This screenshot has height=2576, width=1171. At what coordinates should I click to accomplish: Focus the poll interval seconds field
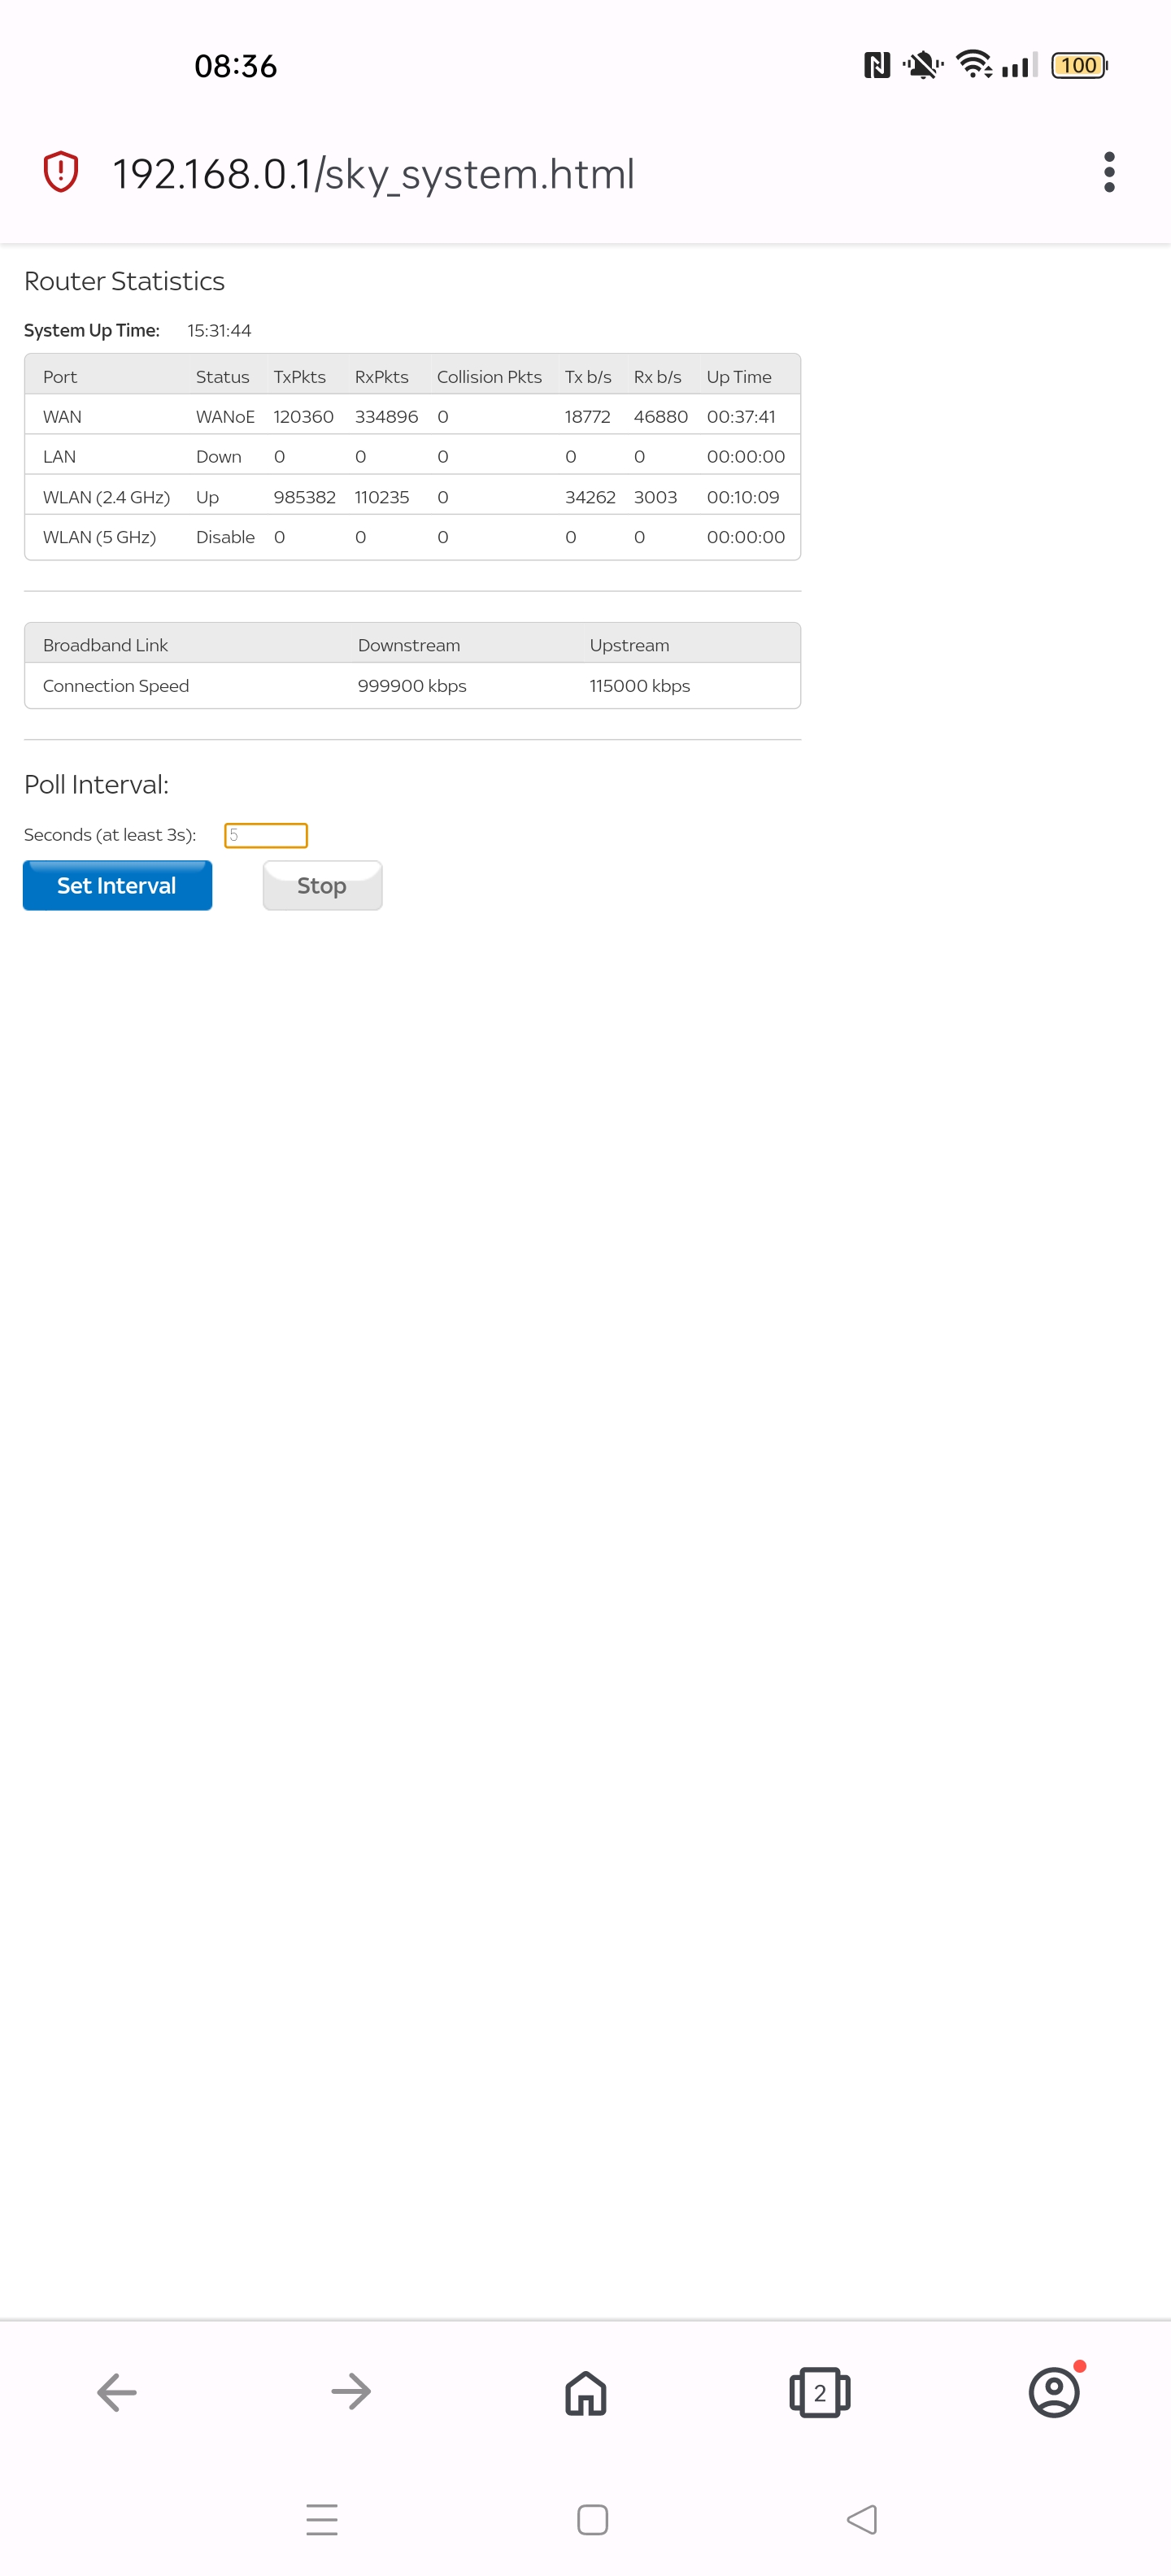click(266, 835)
